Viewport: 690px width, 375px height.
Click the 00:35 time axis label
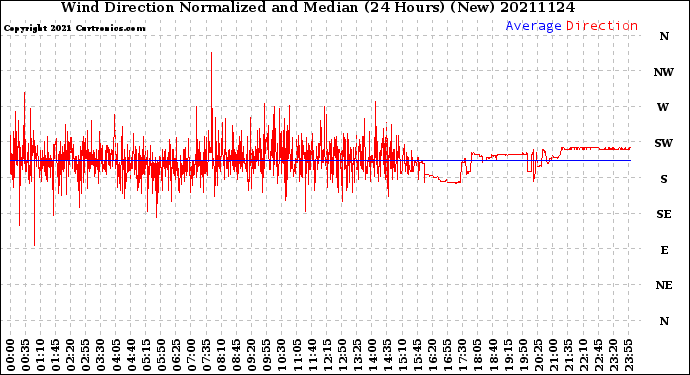tap(26, 355)
